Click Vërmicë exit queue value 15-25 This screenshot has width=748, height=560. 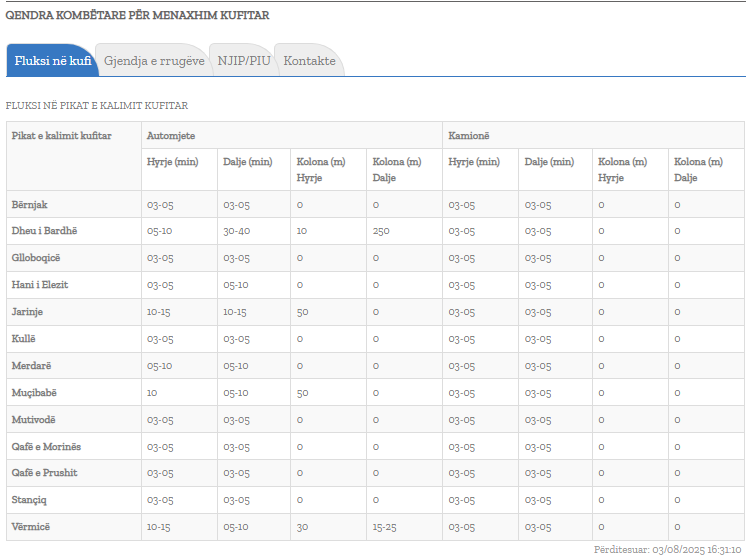(384, 528)
